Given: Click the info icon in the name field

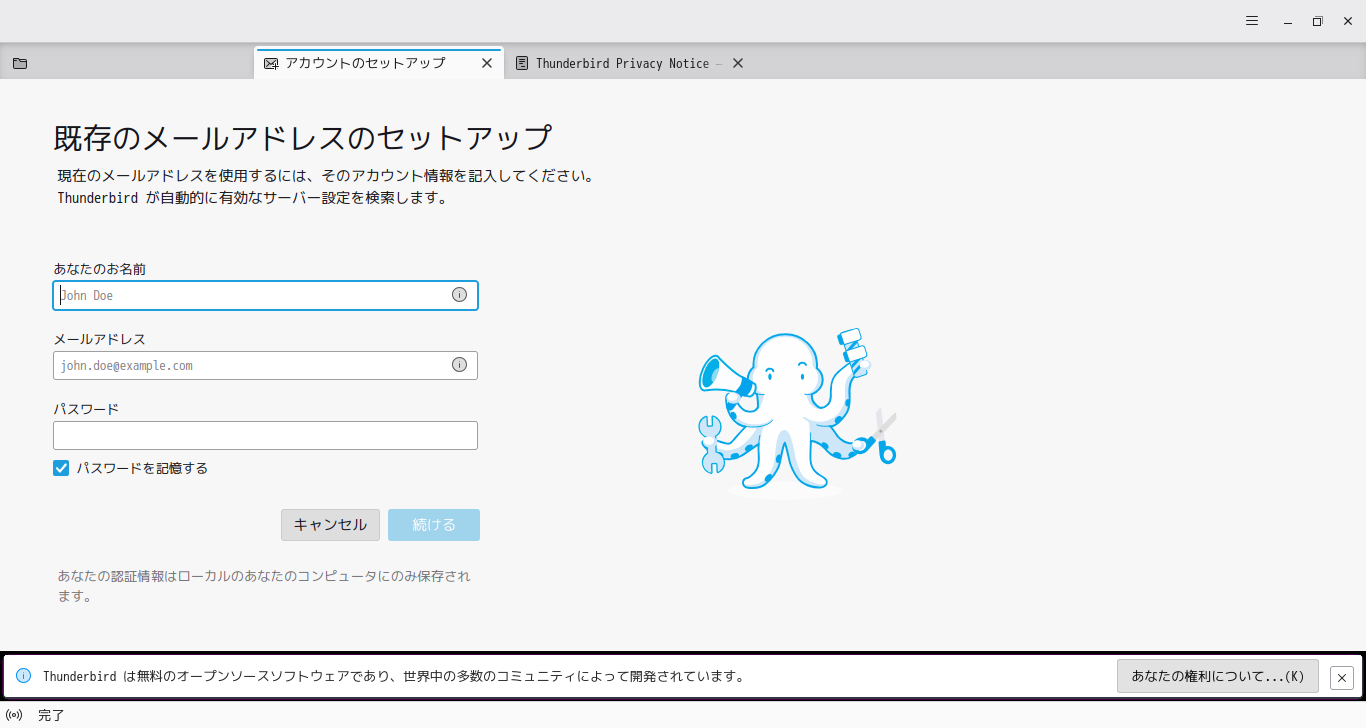Looking at the screenshot, I should [x=459, y=294].
